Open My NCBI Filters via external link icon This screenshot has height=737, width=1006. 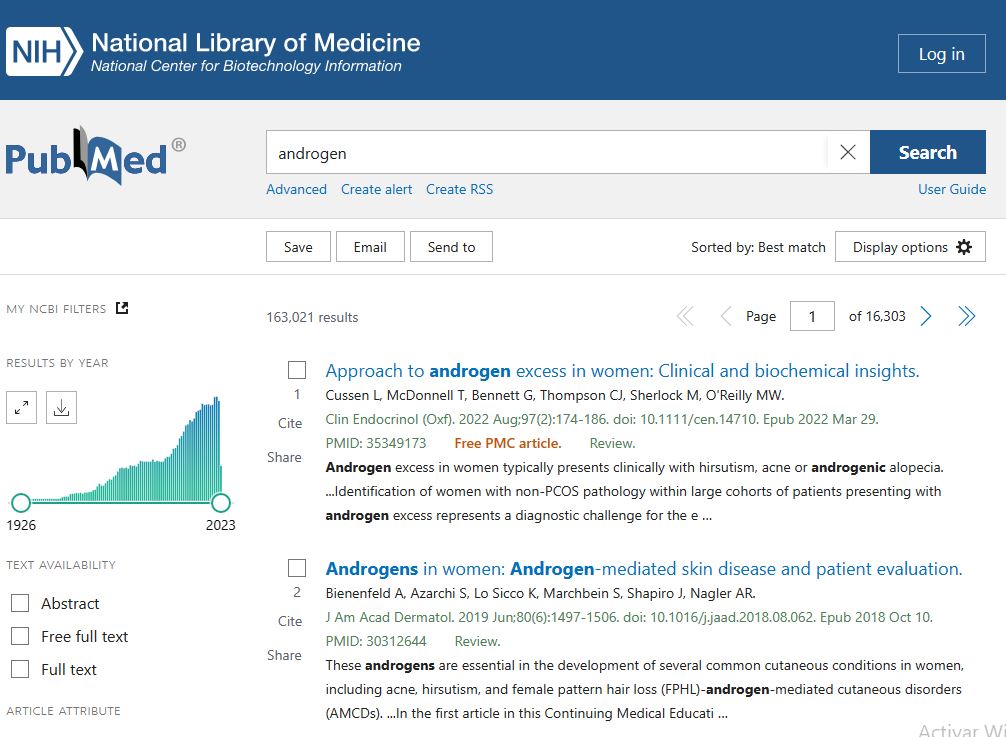tap(121, 308)
